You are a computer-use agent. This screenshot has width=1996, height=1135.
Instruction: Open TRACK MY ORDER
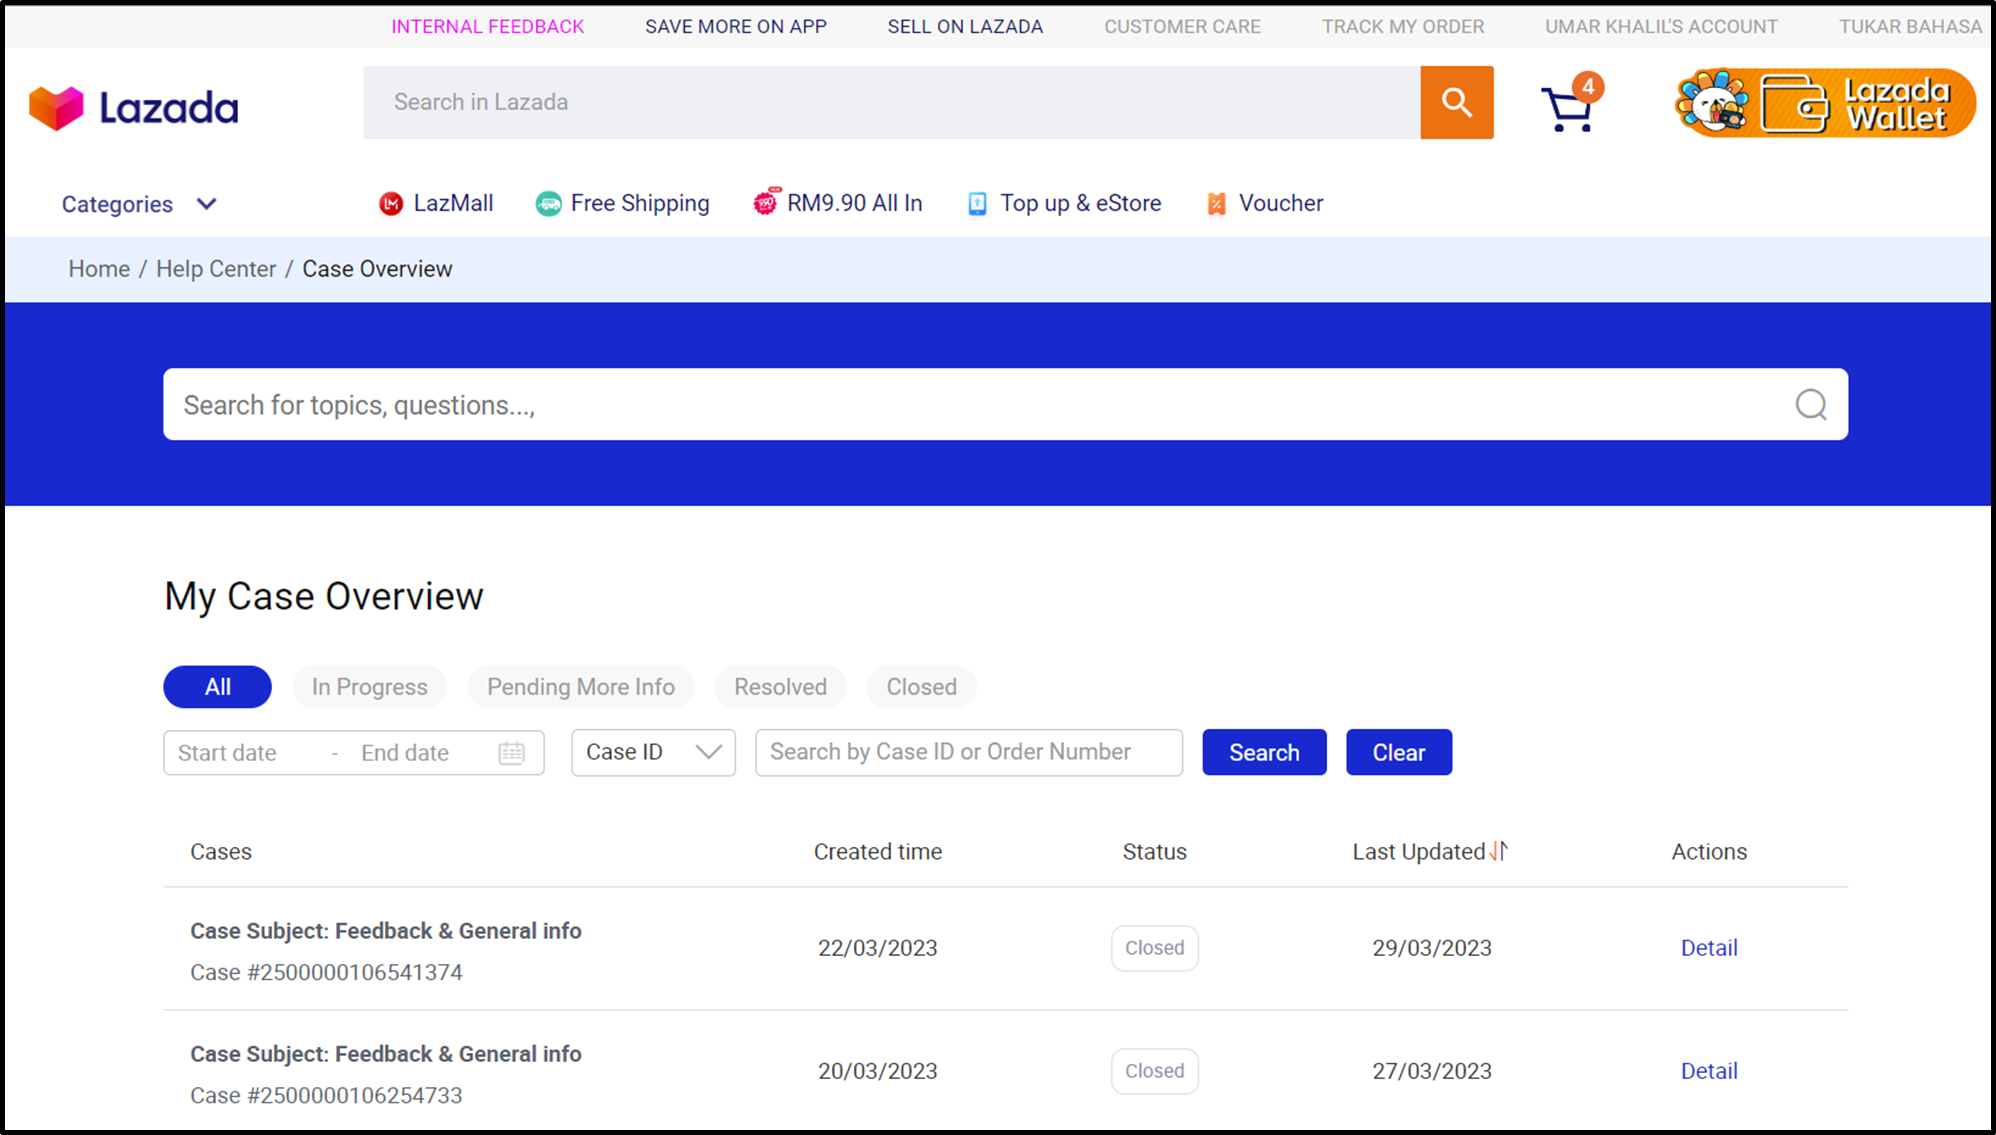pyautogui.click(x=1402, y=26)
